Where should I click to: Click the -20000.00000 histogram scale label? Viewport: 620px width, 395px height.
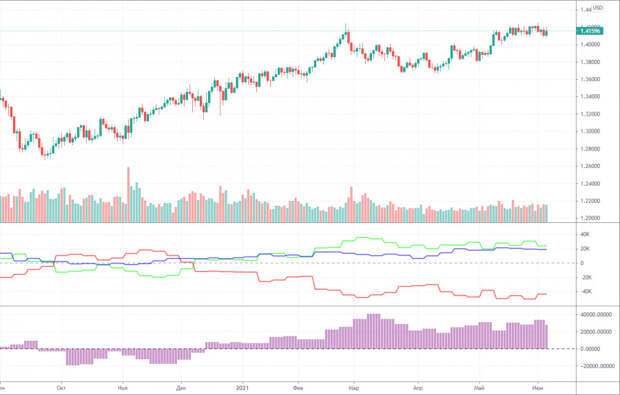tap(596, 366)
